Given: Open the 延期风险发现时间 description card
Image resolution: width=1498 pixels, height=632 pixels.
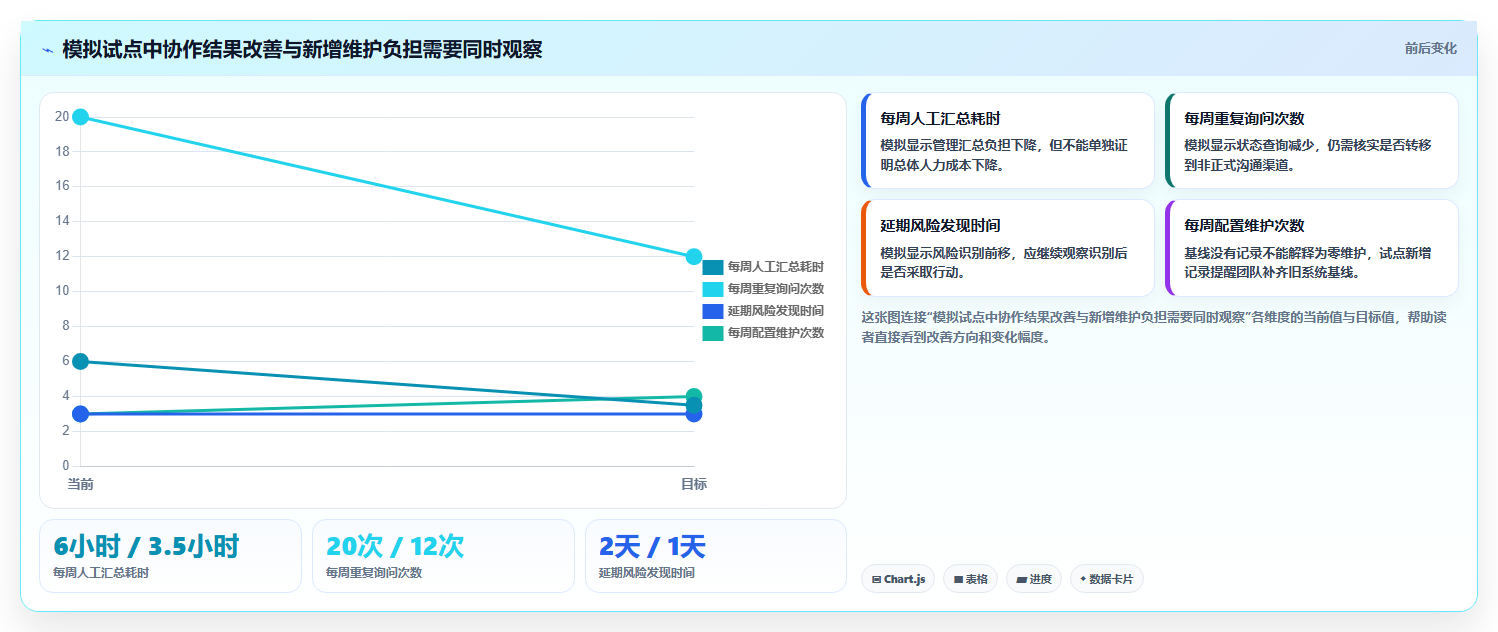Looking at the screenshot, I should pos(1008,248).
